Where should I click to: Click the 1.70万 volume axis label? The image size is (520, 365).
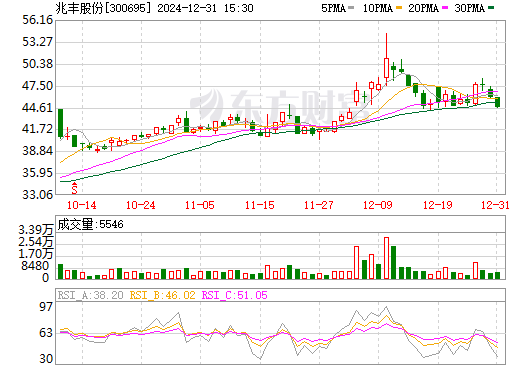[x=36, y=254]
